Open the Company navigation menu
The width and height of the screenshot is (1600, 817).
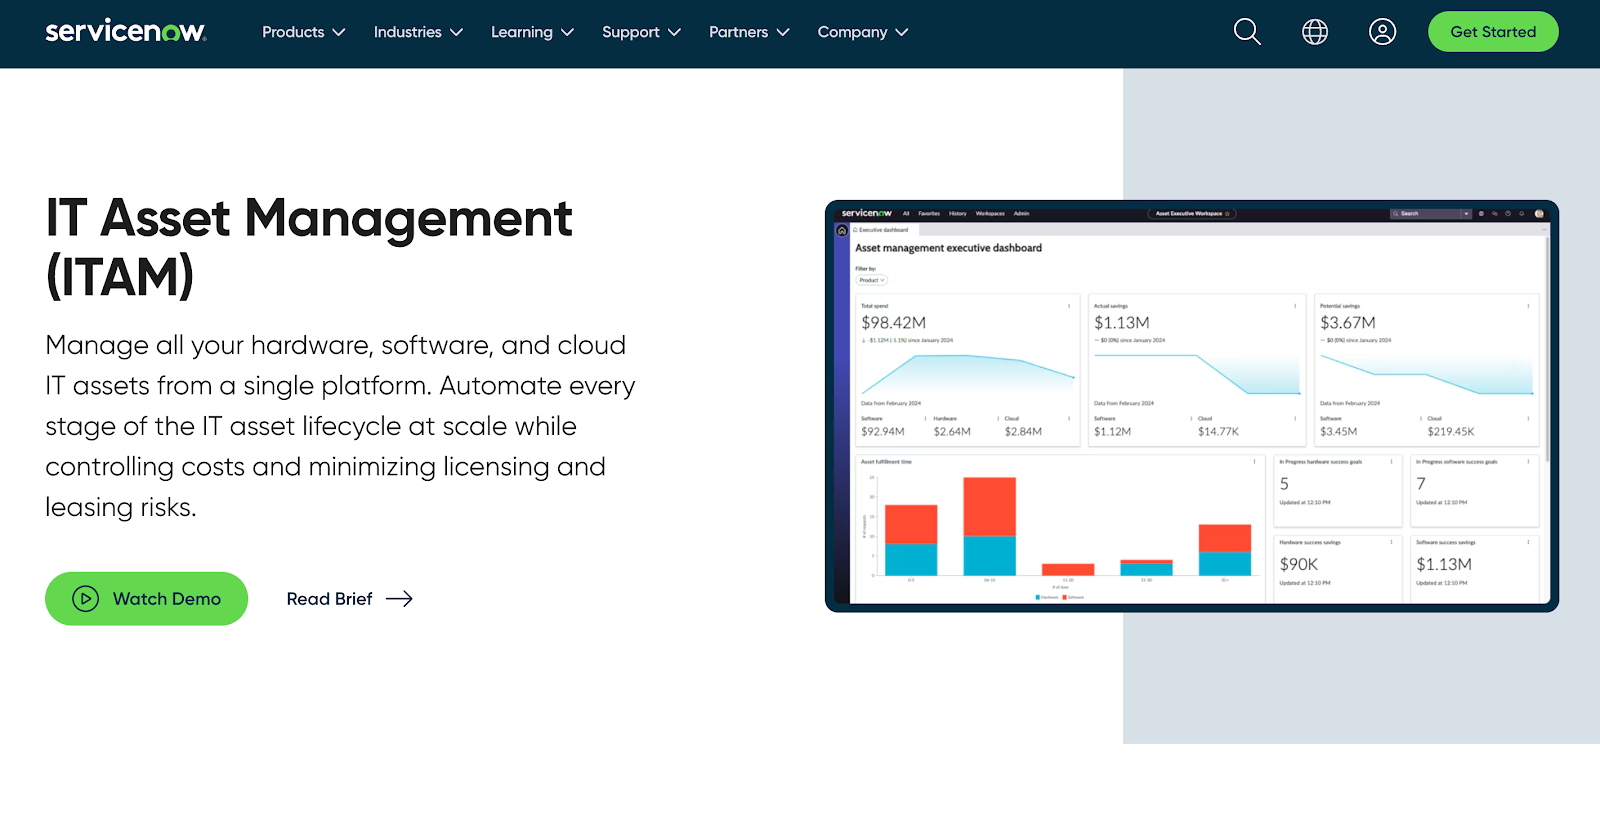863,32
